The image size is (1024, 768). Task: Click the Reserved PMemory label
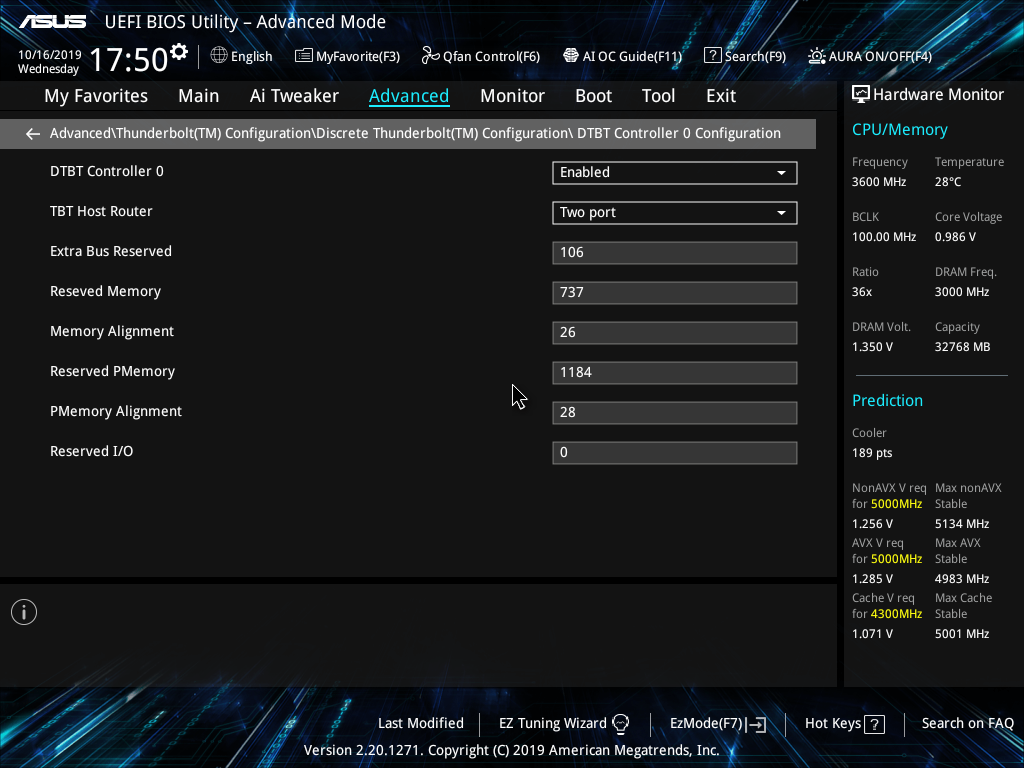113,372
